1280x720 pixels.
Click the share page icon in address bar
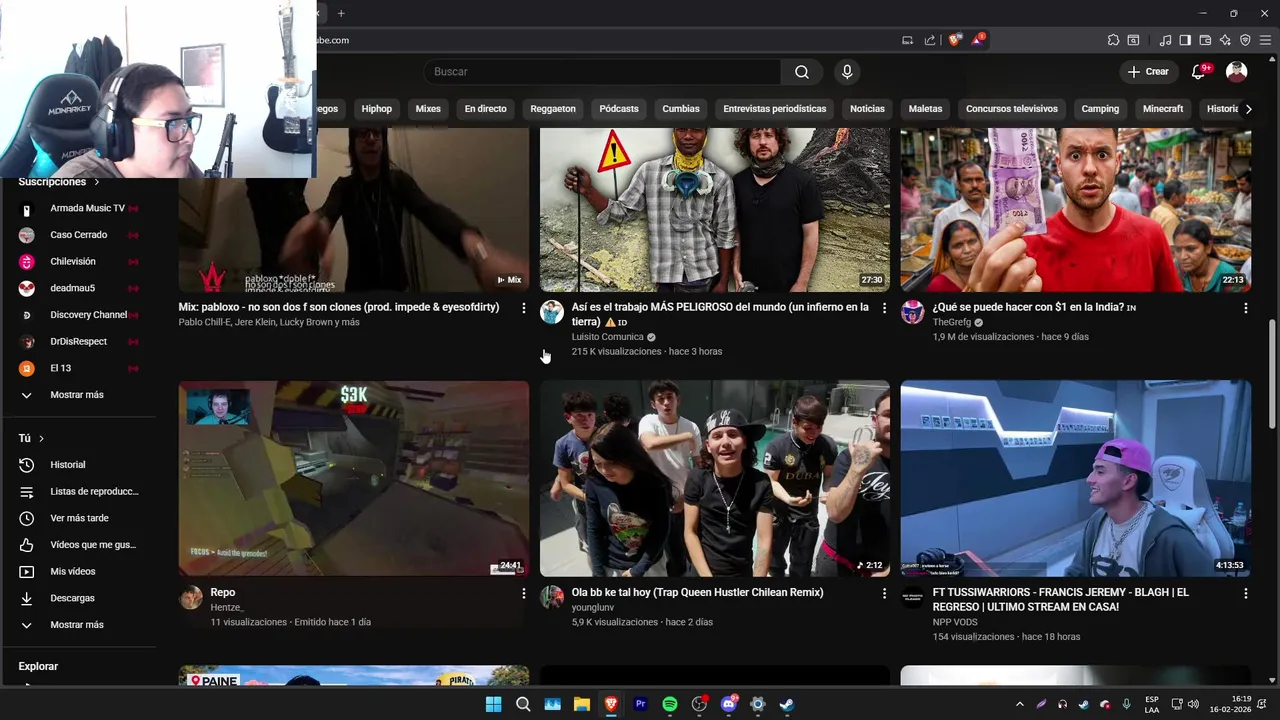tap(930, 40)
